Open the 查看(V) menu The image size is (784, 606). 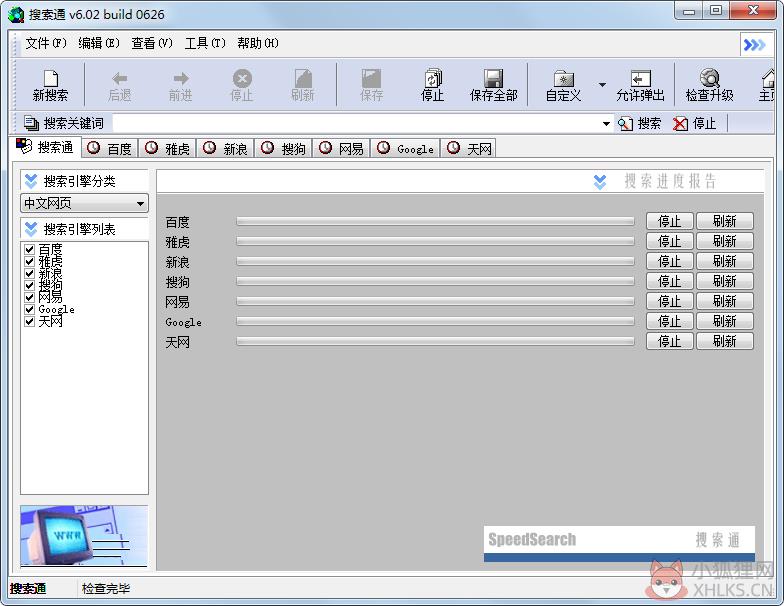pyautogui.click(x=152, y=44)
